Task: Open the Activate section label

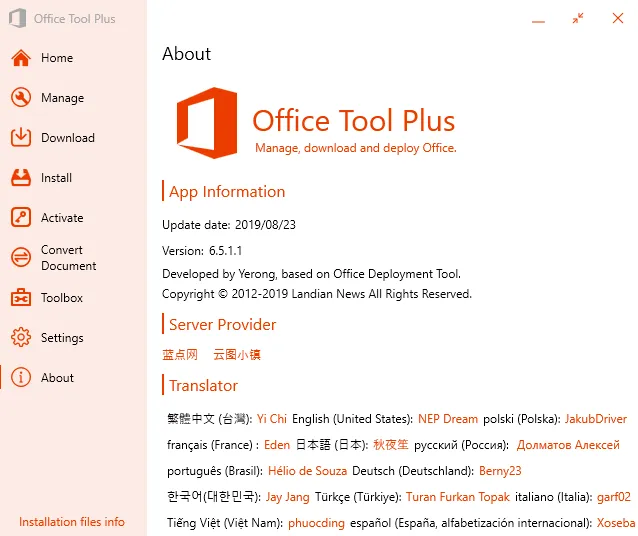Action: (x=62, y=218)
